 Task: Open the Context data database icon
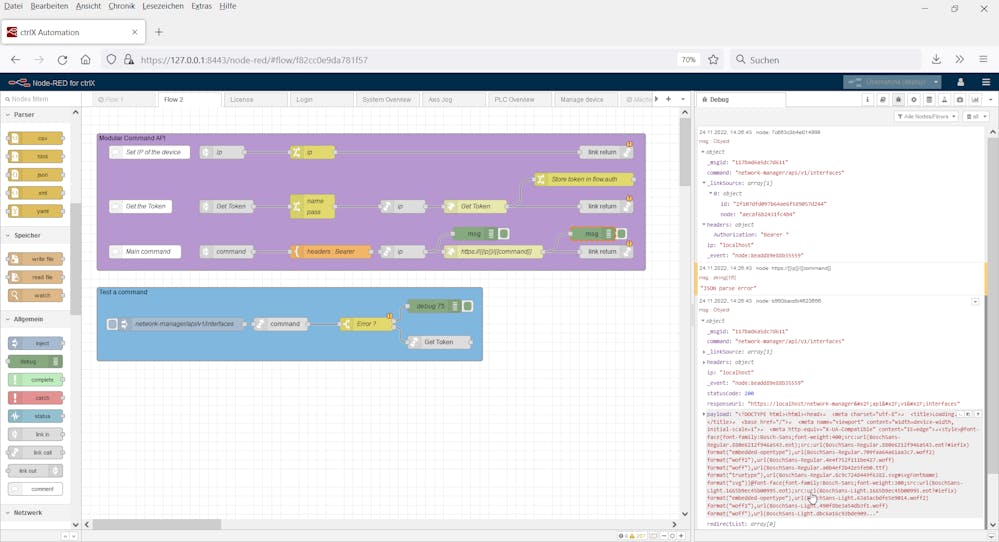coord(929,99)
